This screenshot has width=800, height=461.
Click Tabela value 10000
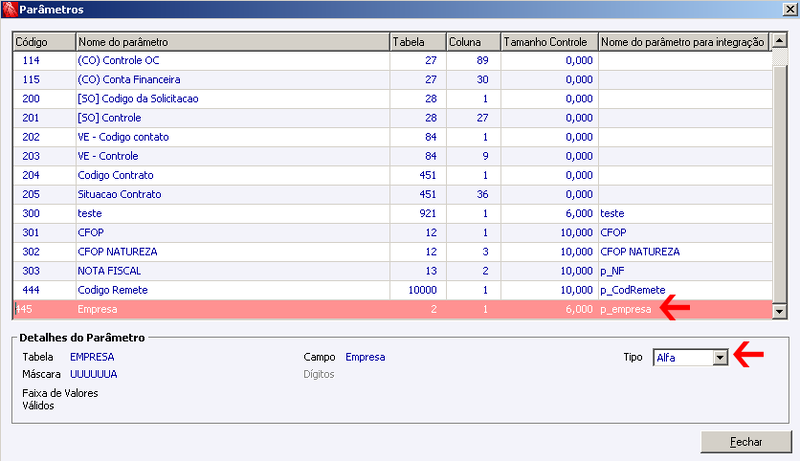[x=422, y=290]
